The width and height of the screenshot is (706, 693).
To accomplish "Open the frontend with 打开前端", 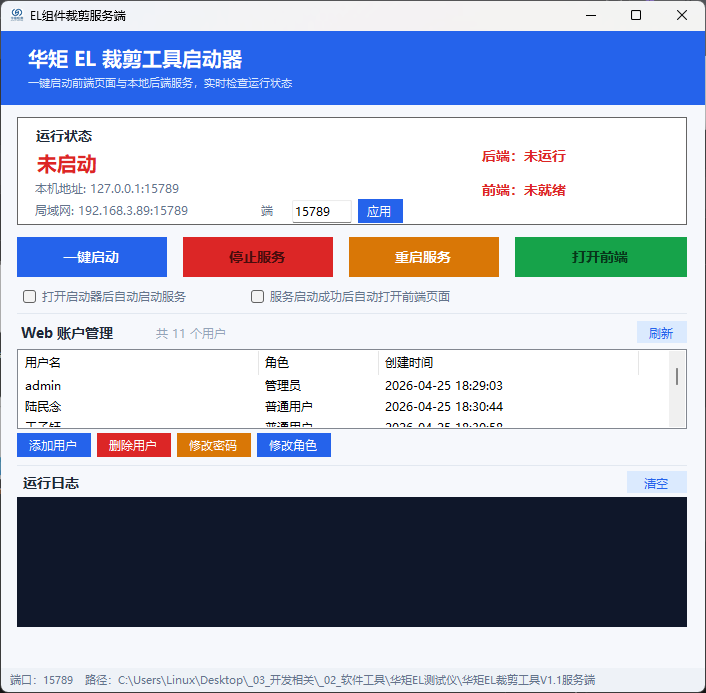I will tap(601, 257).
